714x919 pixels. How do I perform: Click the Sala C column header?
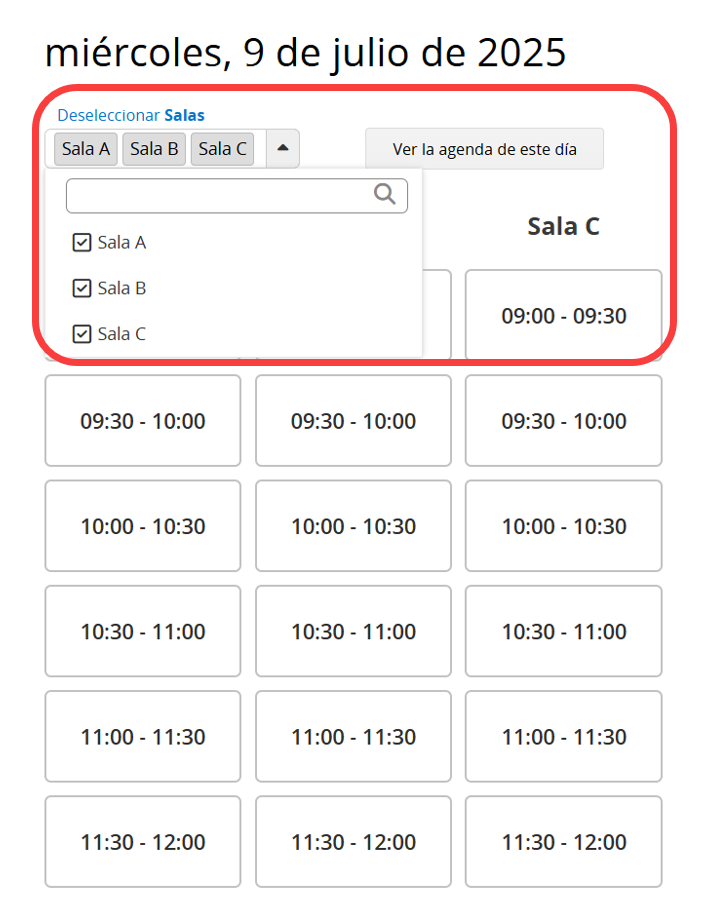(563, 226)
